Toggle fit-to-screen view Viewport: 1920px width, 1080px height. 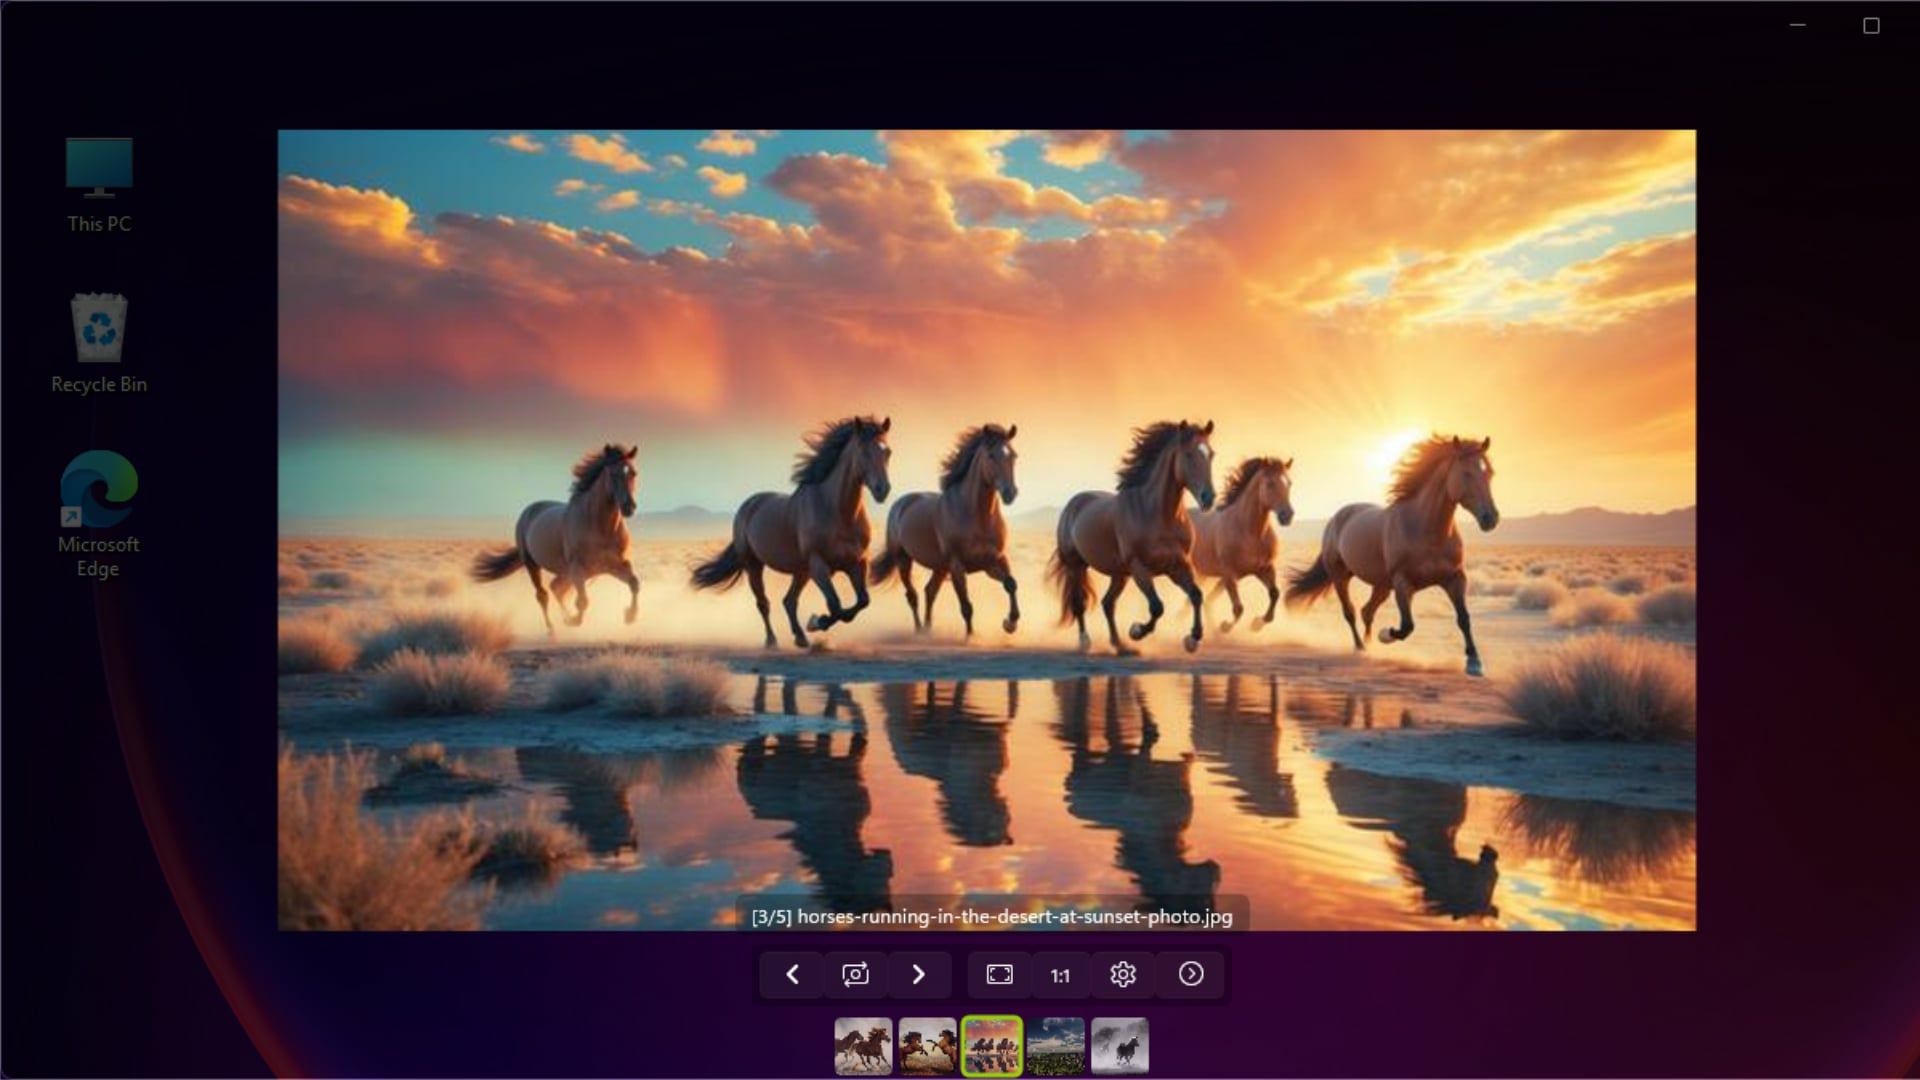pos(999,974)
